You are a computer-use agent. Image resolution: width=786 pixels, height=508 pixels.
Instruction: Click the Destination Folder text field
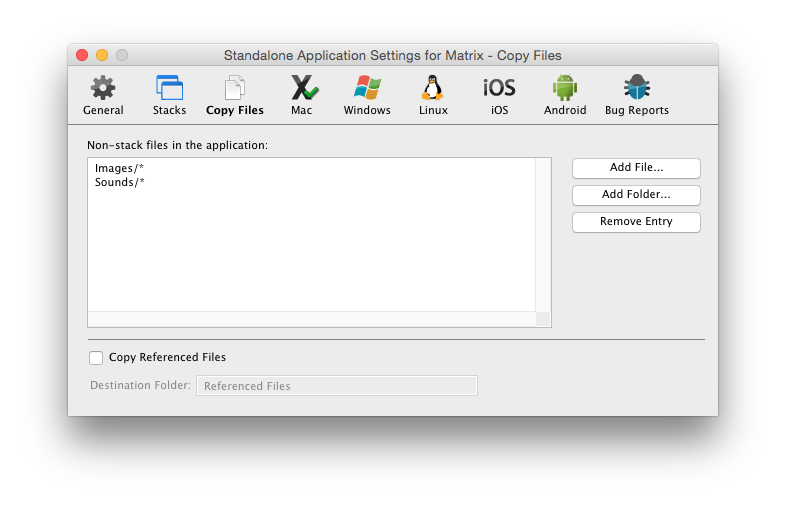coord(336,386)
